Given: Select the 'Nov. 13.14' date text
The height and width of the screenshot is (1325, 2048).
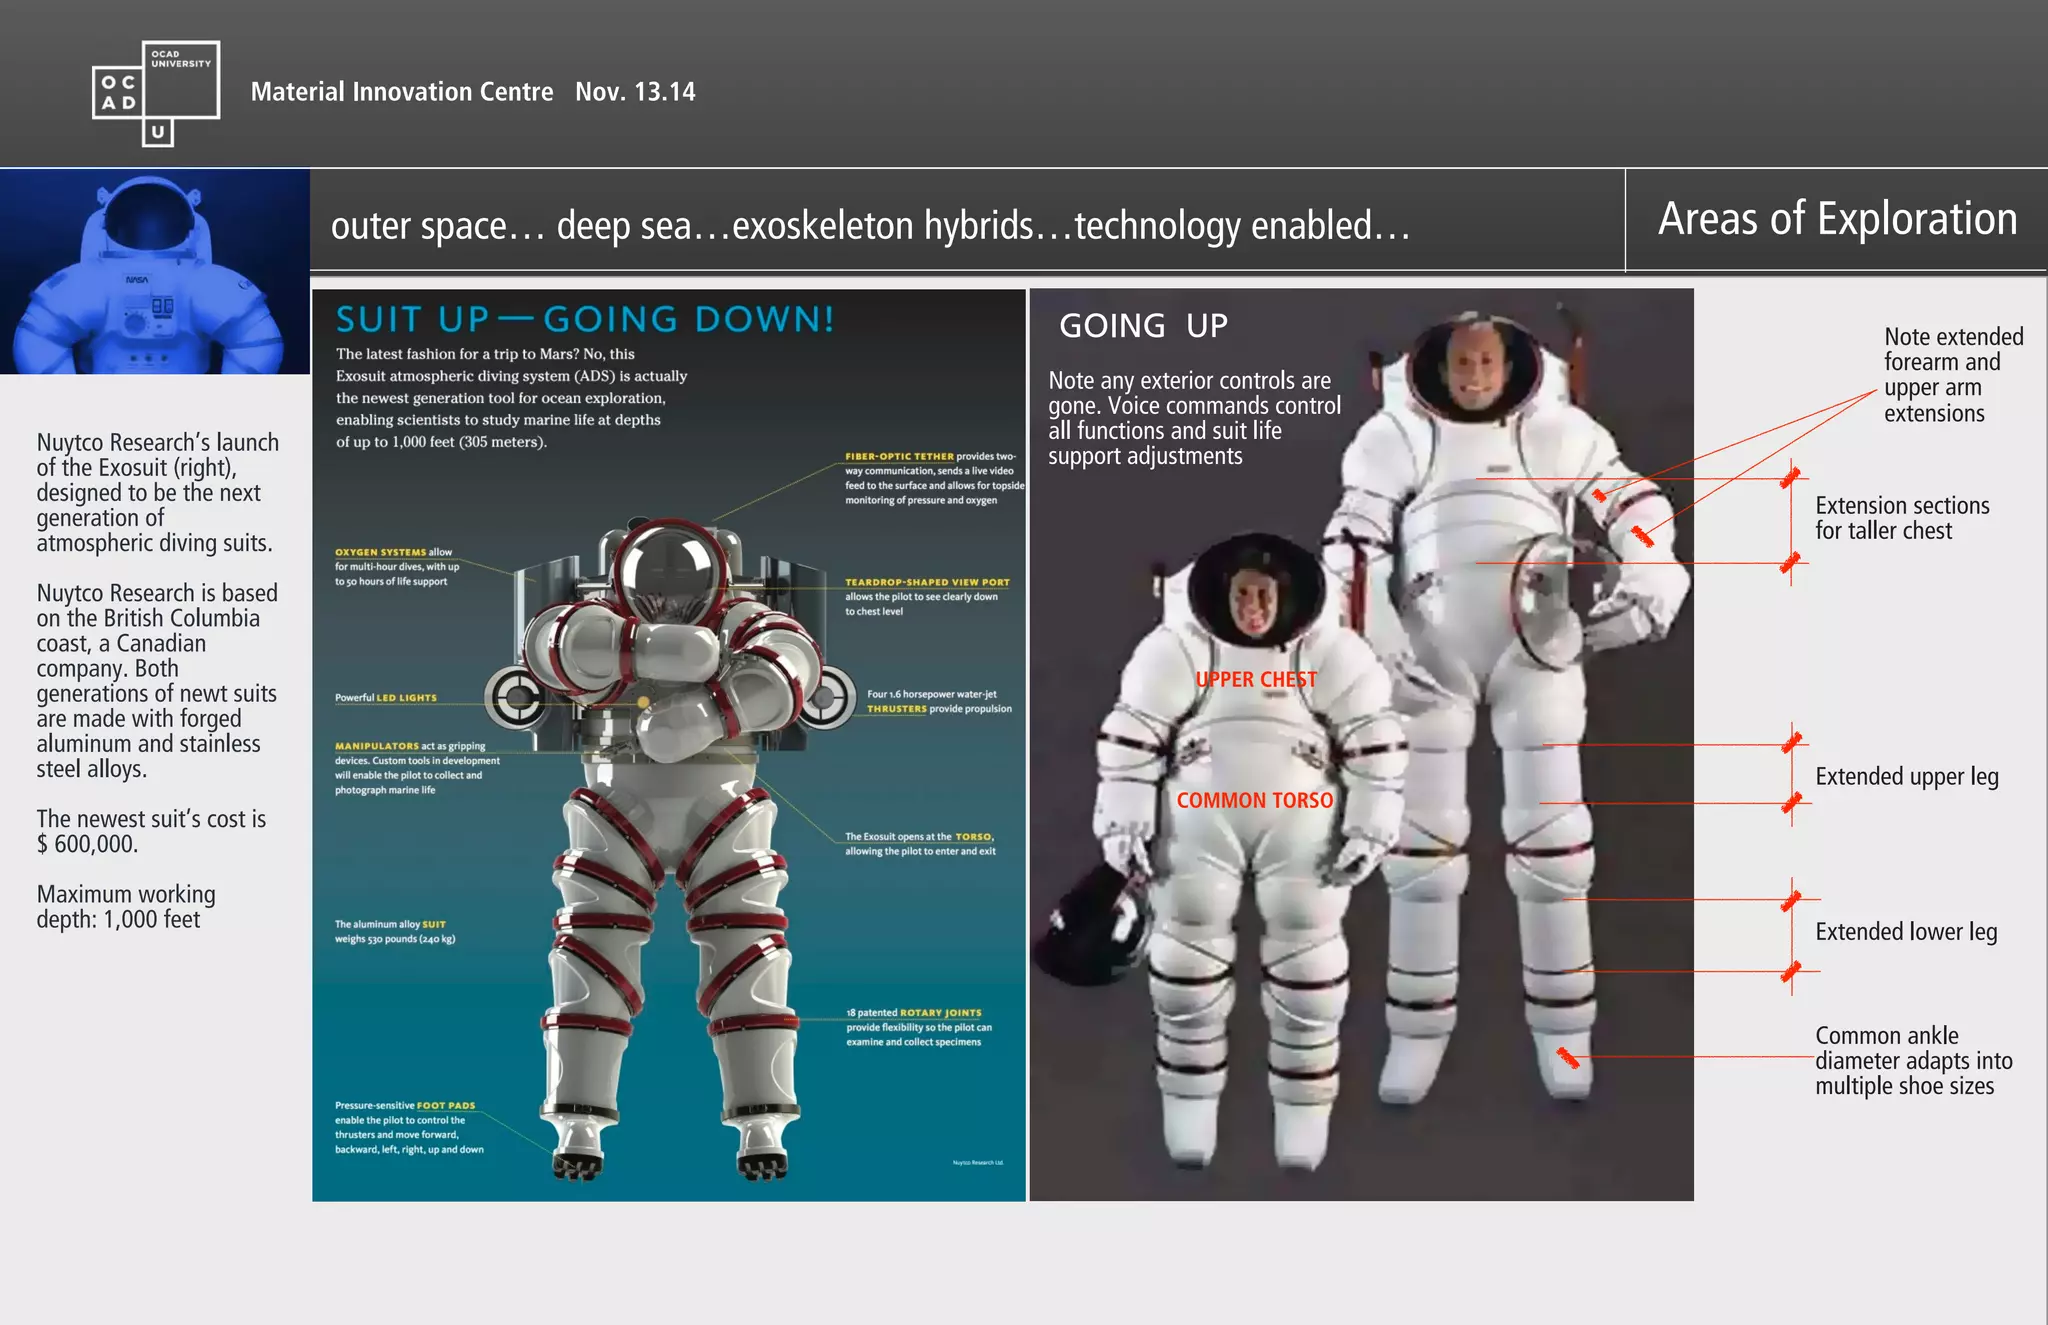Looking at the screenshot, I should coord(635,92).
